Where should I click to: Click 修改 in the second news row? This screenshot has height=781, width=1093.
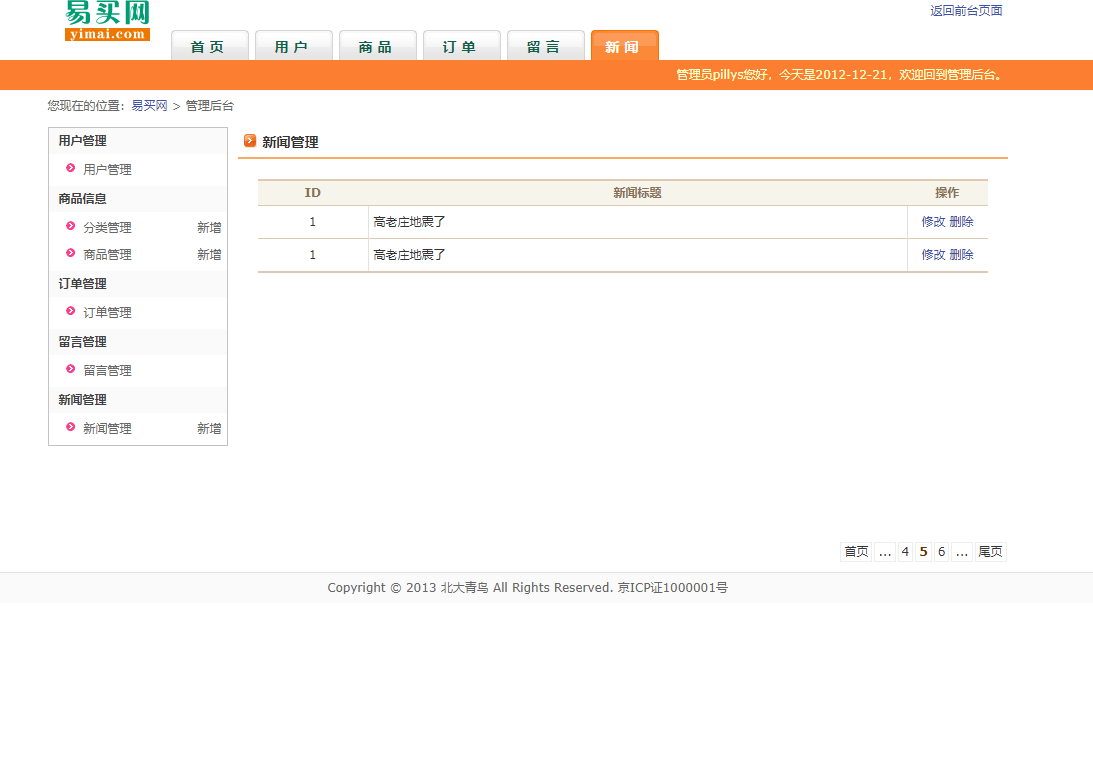click(x=933, y=255)
